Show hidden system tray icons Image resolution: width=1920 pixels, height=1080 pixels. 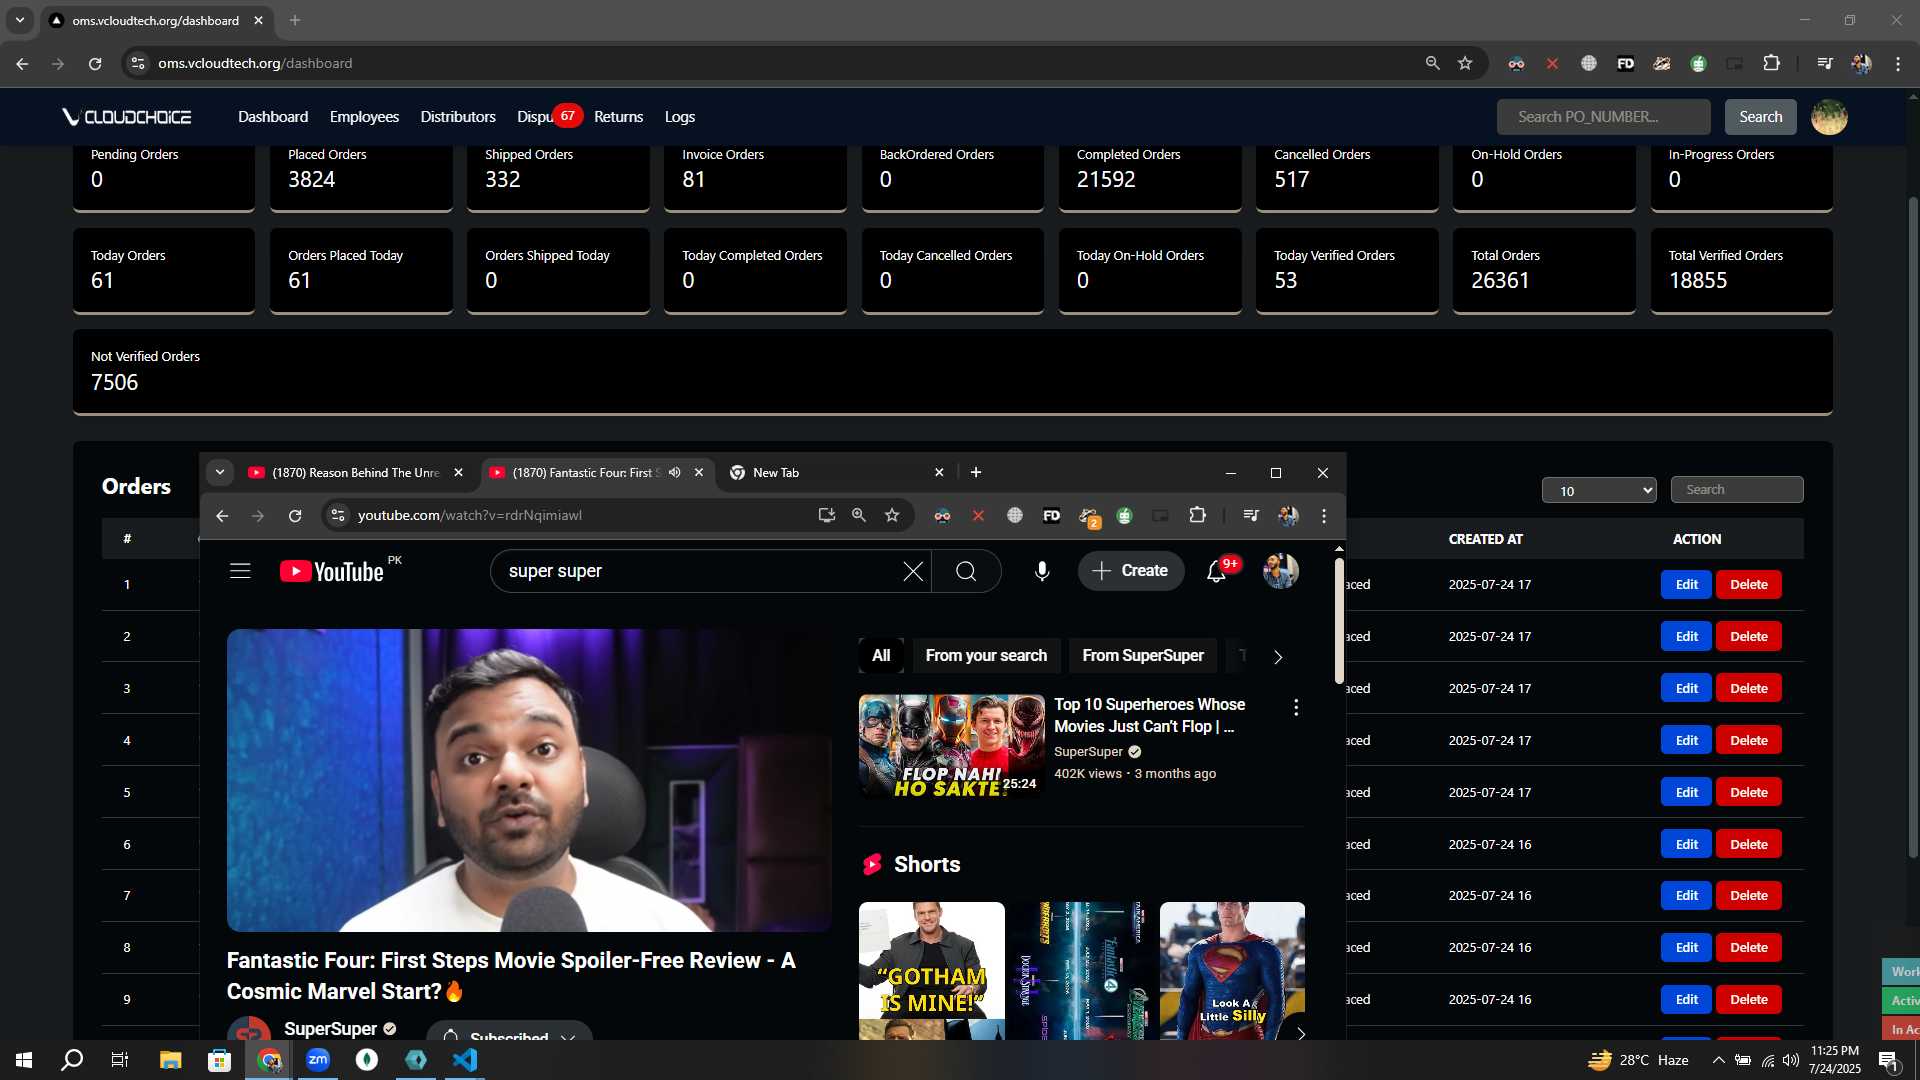click(x=1718, y=1060)
